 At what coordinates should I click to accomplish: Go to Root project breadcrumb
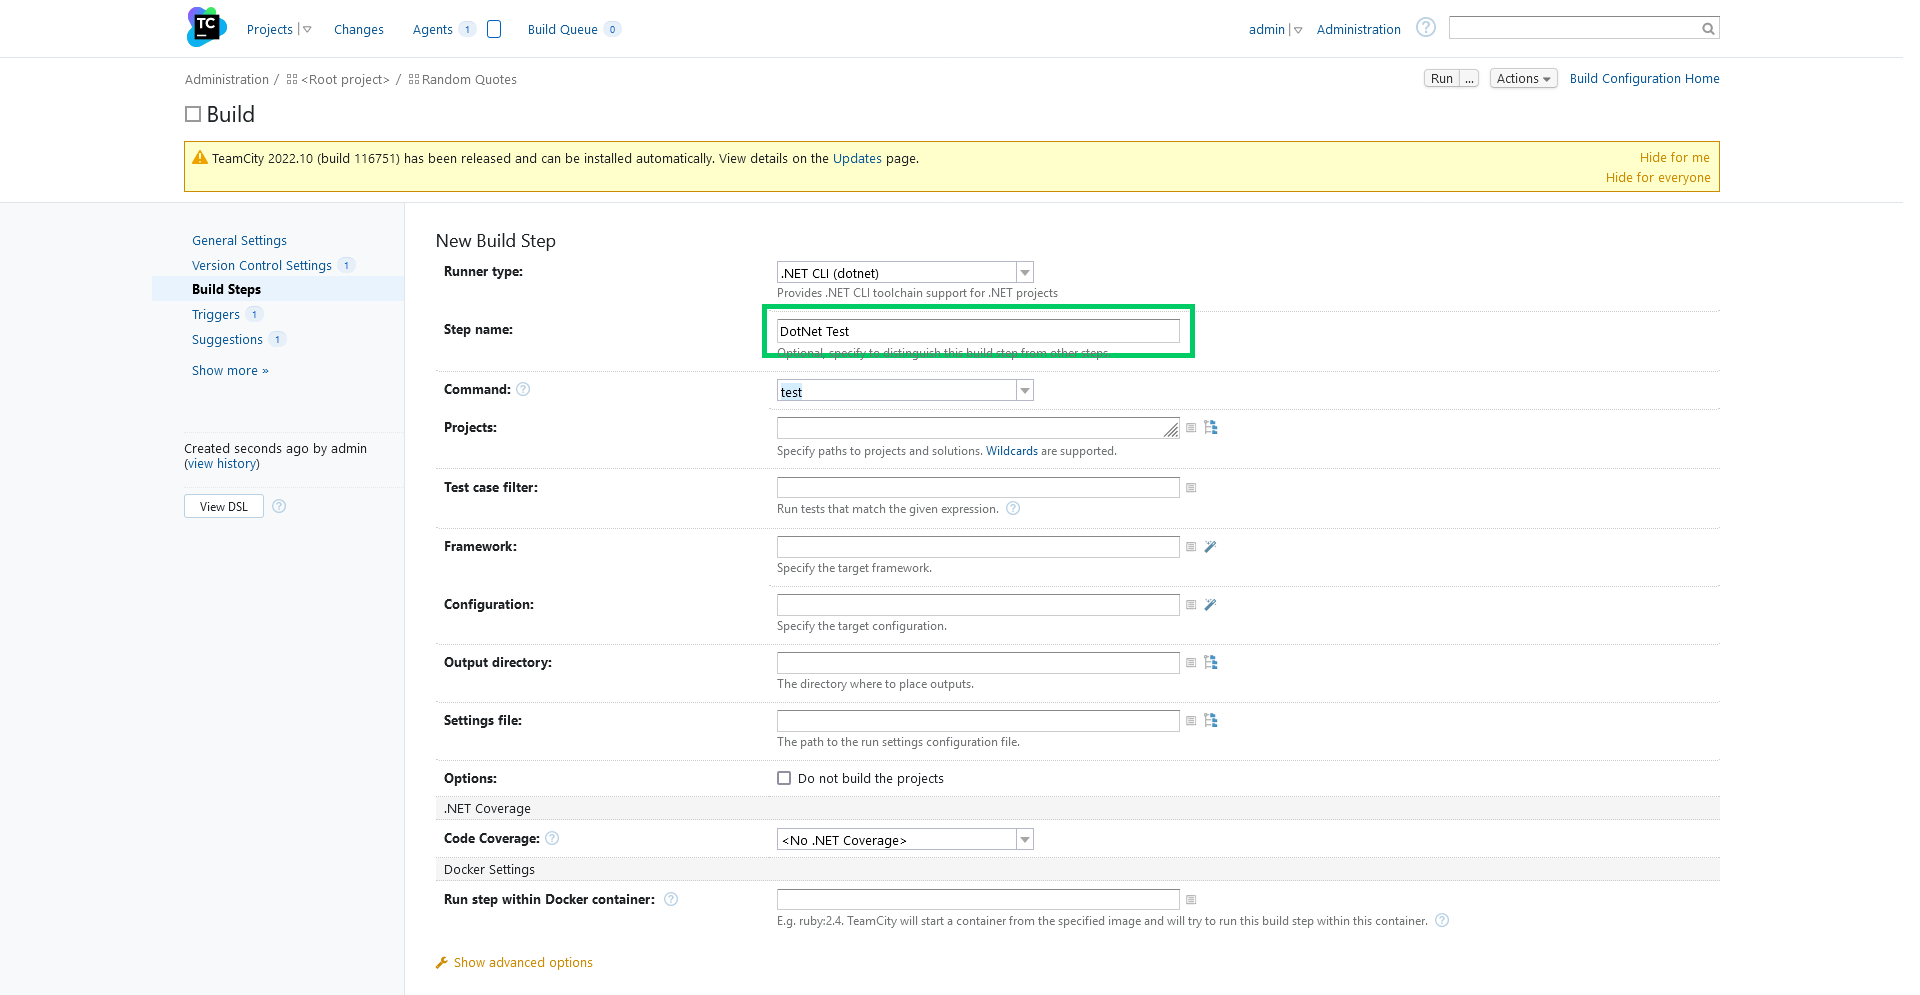pyautogui.click(x=345, y=80)
